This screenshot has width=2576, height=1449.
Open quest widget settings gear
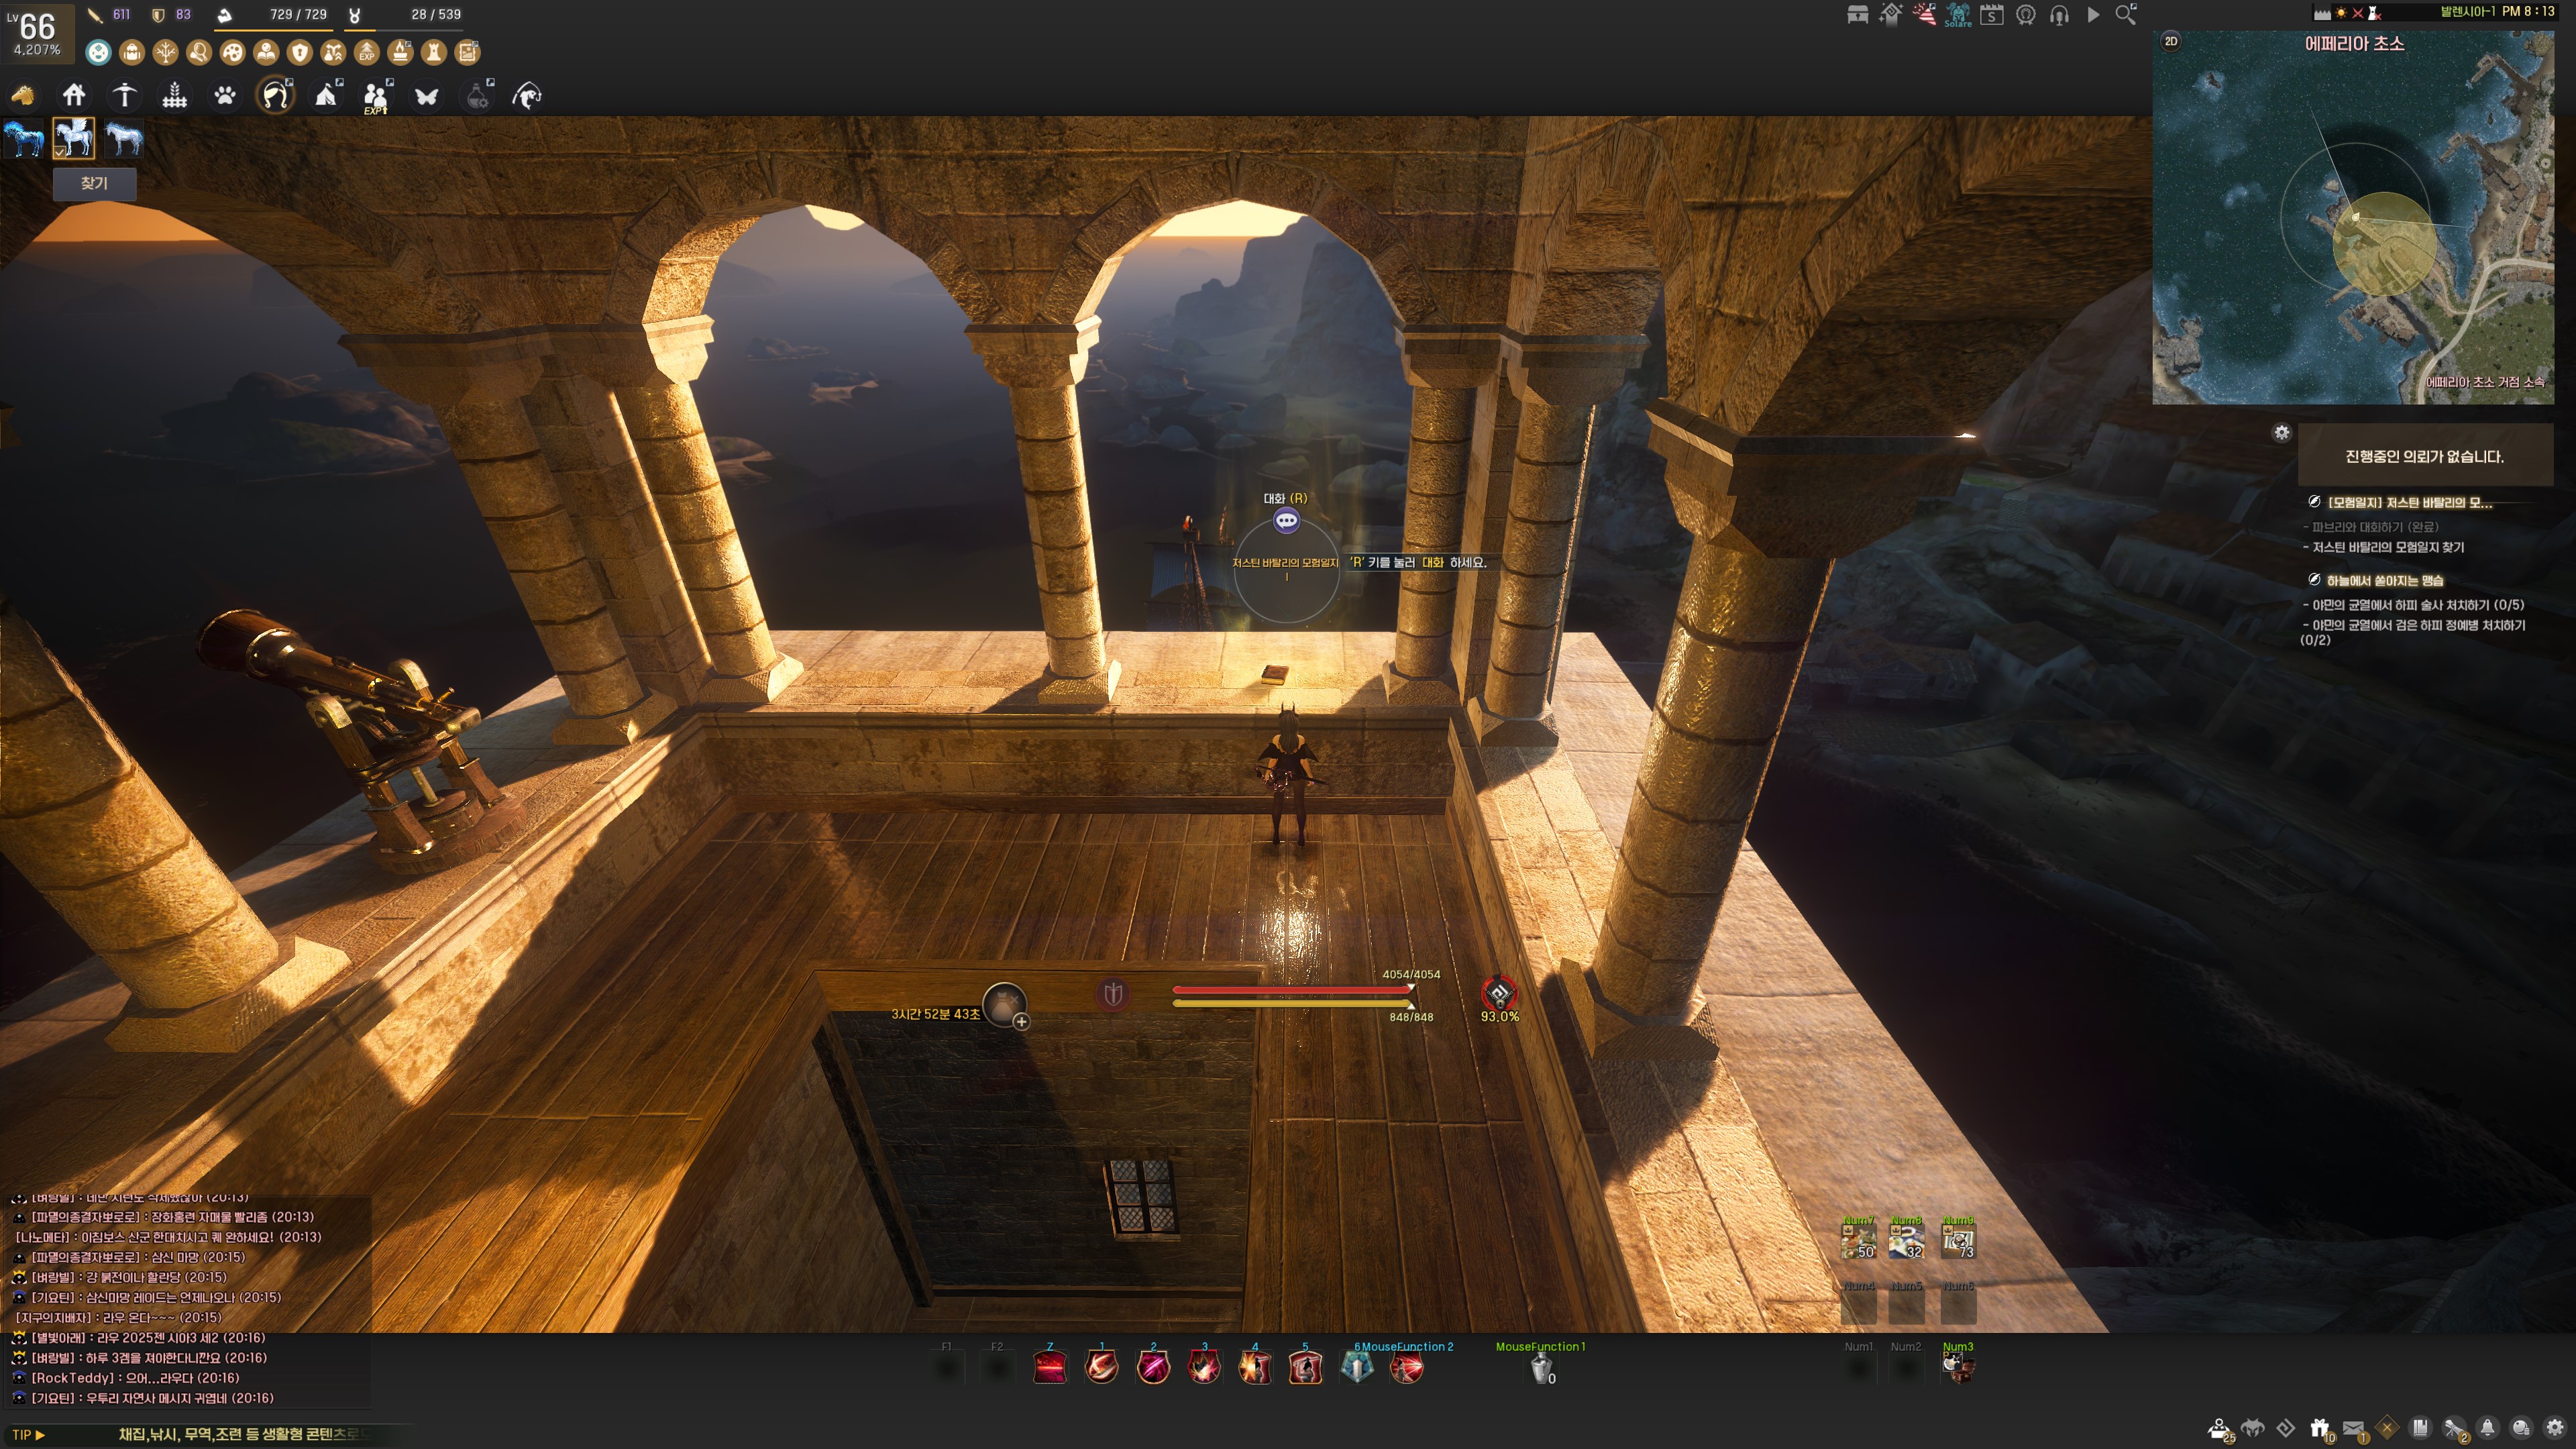pos(2281,433)
